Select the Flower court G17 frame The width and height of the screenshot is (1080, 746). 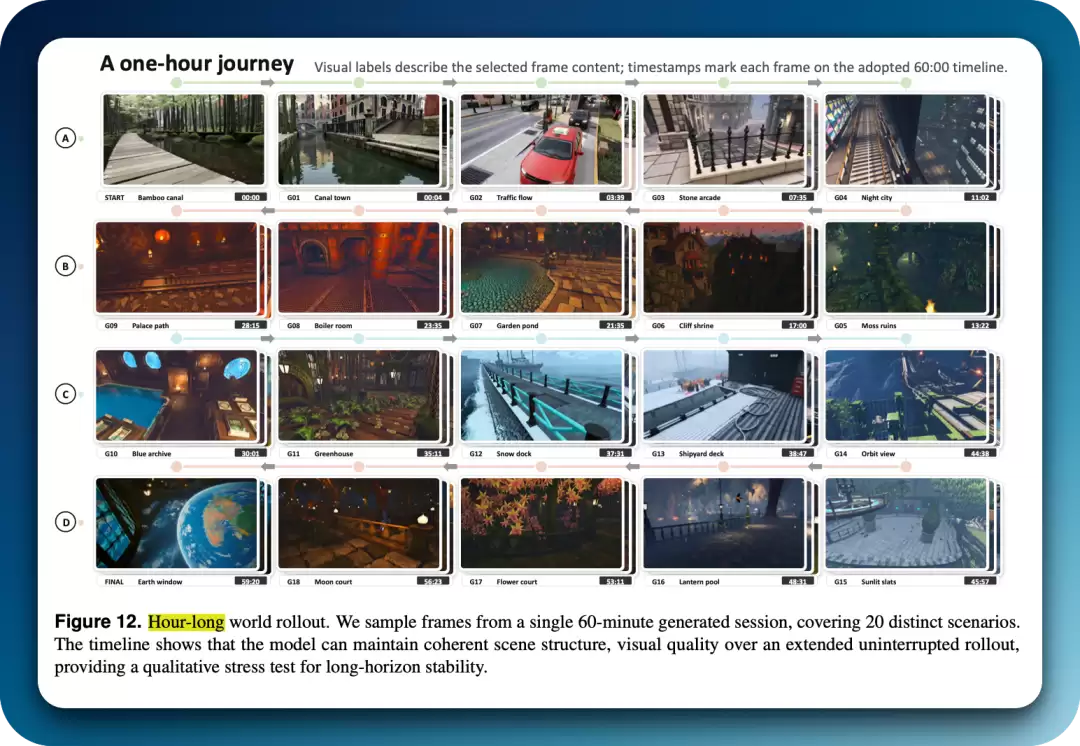[541, 524]
